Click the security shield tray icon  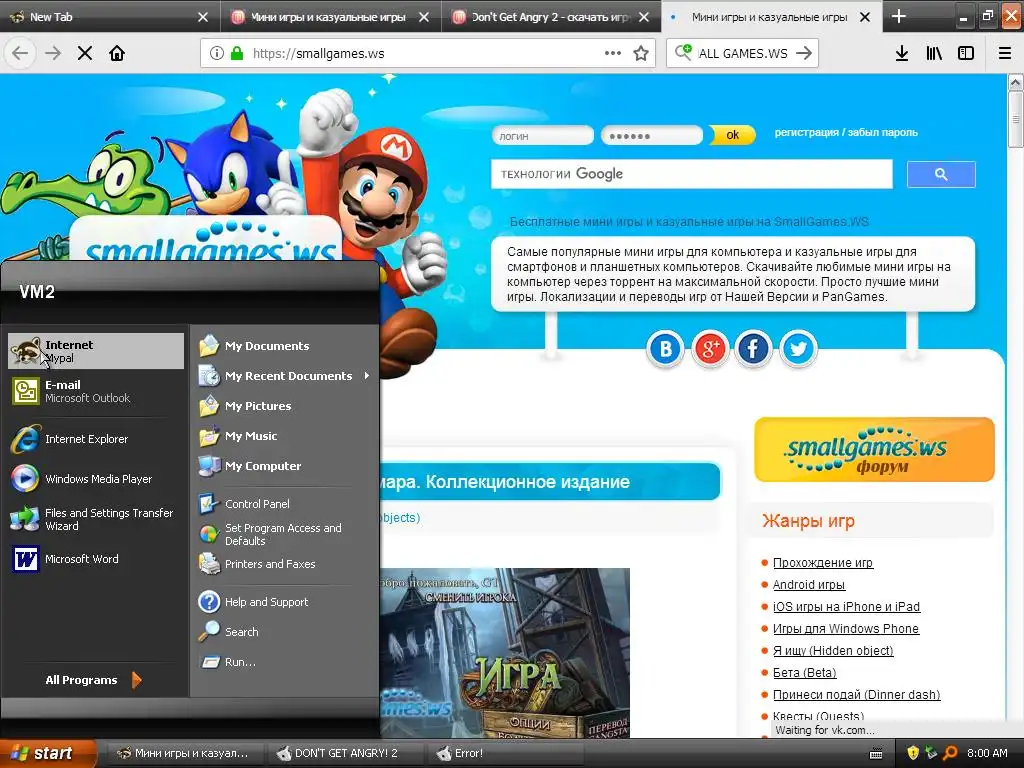pyautogui.click(x=913, y=753)
